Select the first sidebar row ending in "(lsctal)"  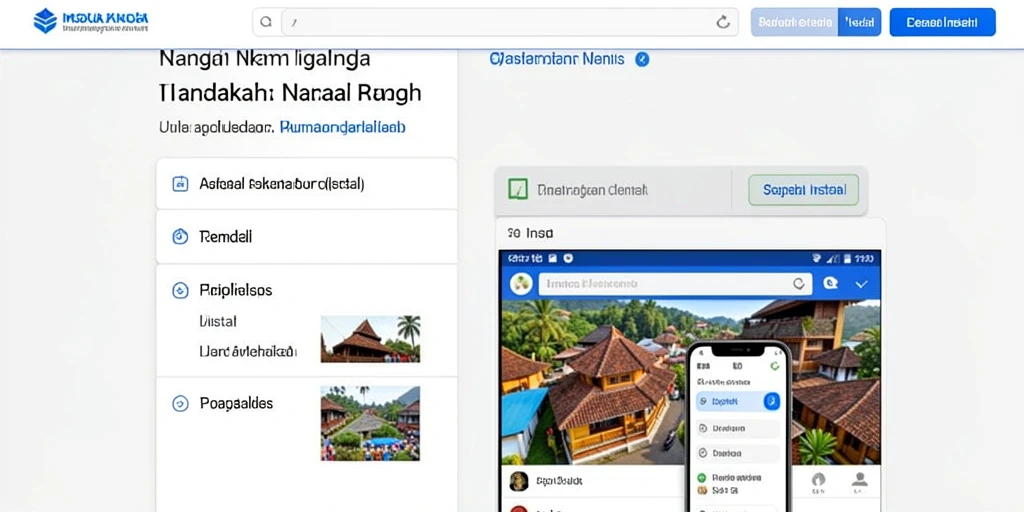tap(306, 184)
